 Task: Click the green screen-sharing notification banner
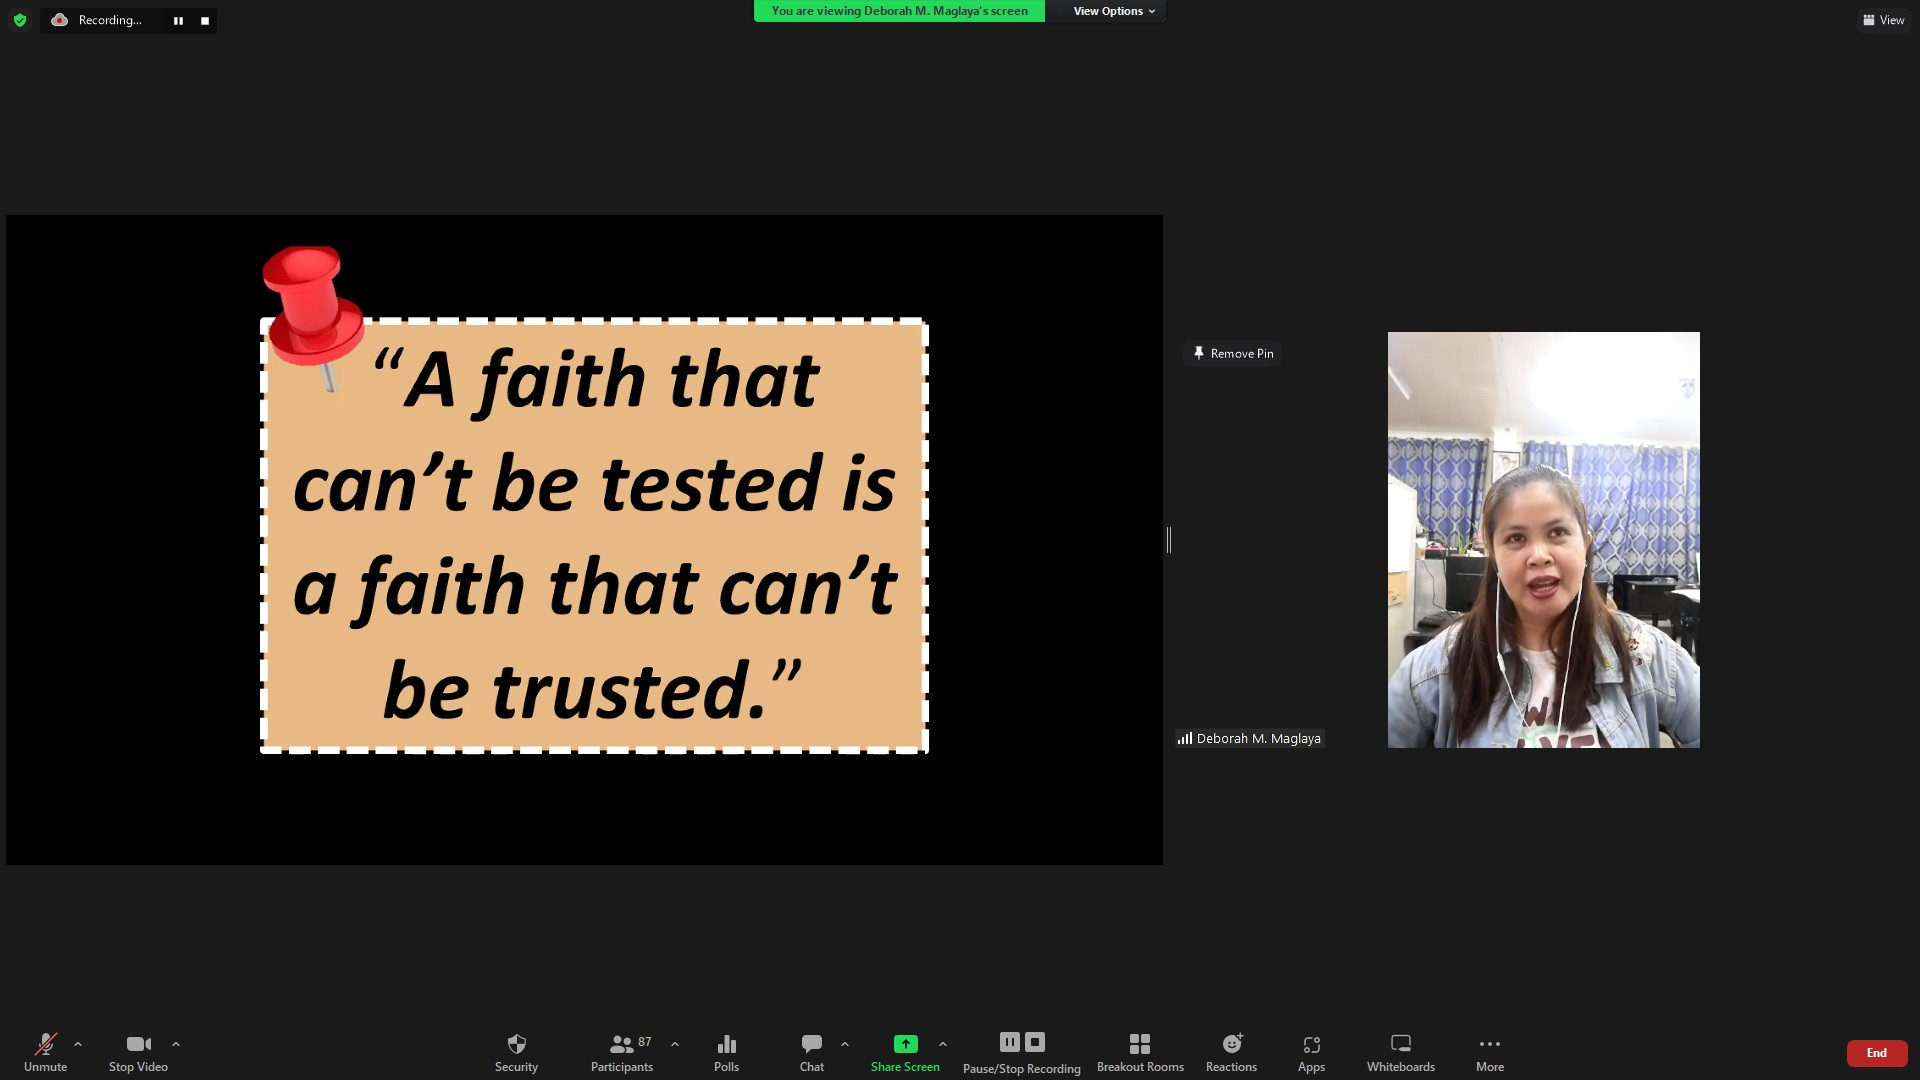click(899, 11)
